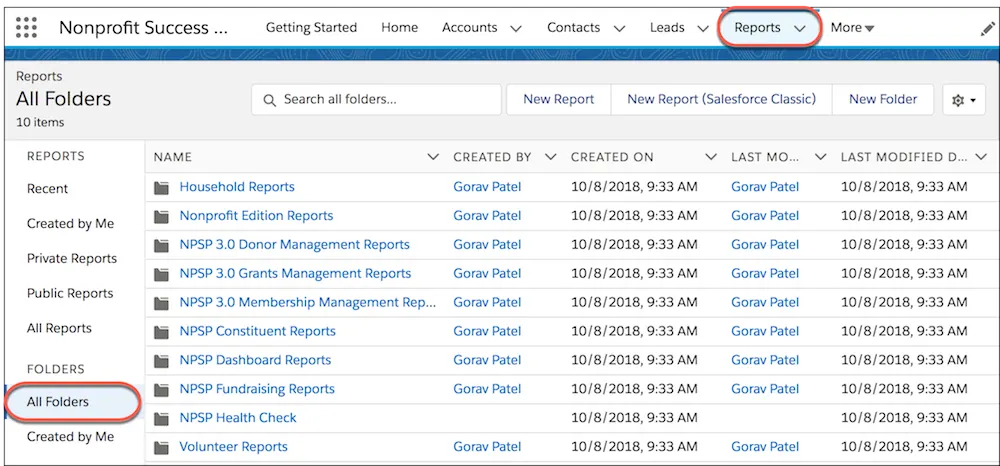Click the New Folder button
The width and height of the screenshot is (1000, 466).
pos(883,99)
